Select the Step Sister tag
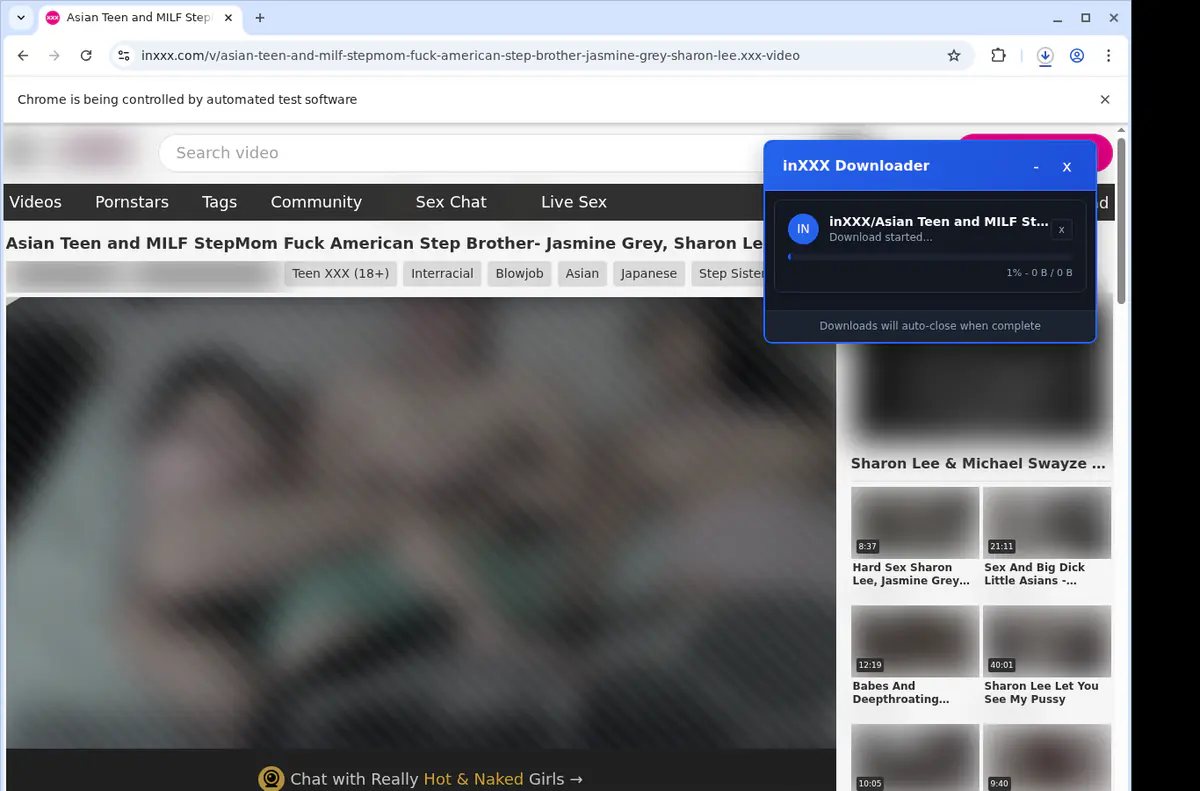This screenshot has height=791, width=1200. pyautogui.click(x=728, y=273)
